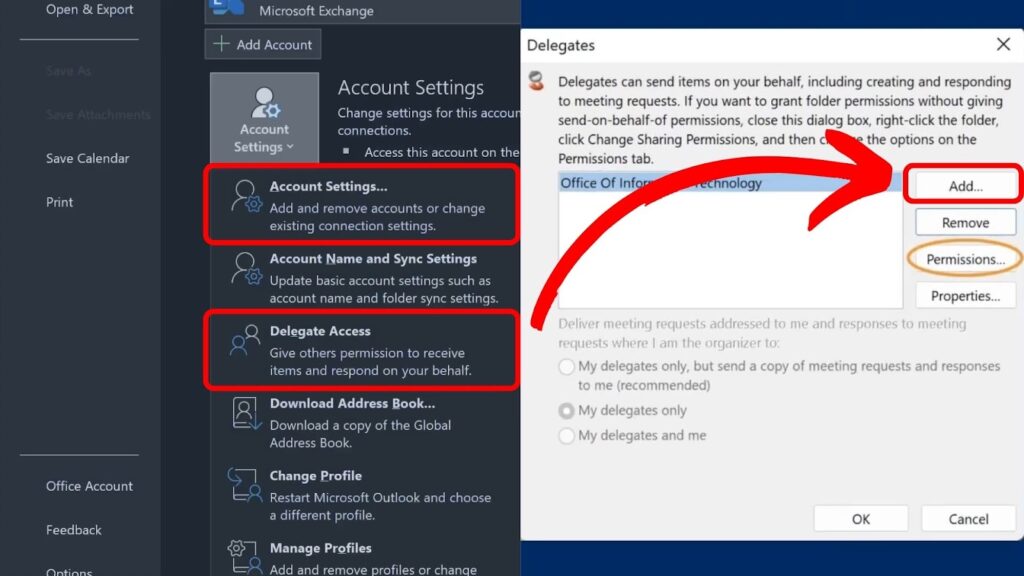Viewport: 1024px width, 576px height.
Task: Click the 'Delegates' dialog title
Action: 561,45
